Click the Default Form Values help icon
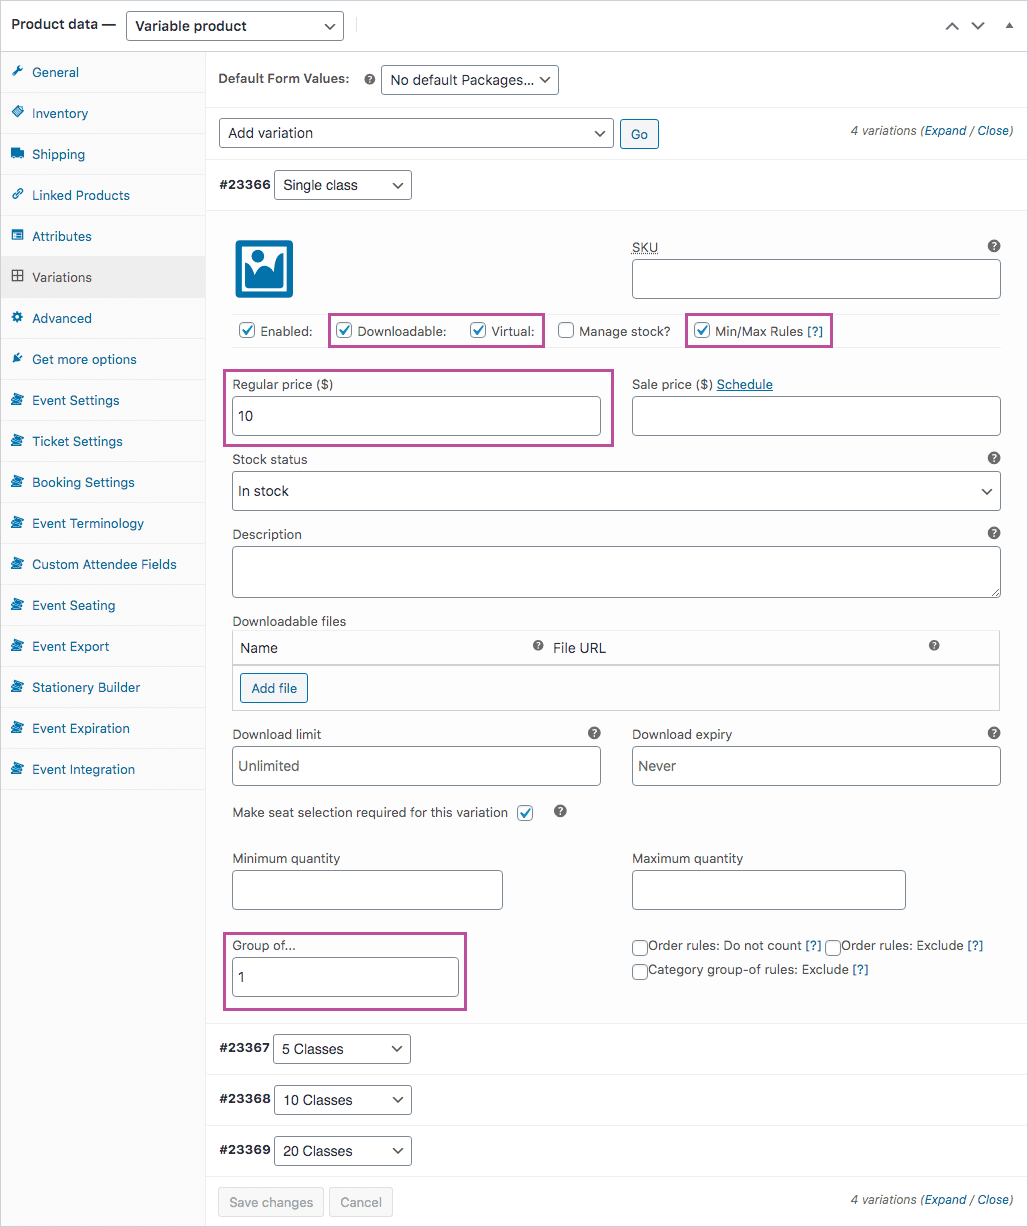This screenshot has height=1227, width=1028. pos(369,80)
